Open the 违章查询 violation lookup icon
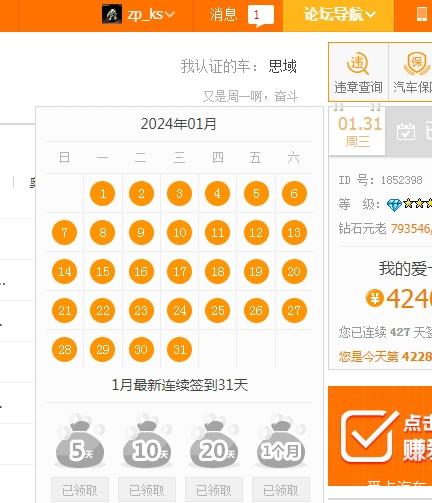This screenshot has height=503, width=432. click(359, 72)
